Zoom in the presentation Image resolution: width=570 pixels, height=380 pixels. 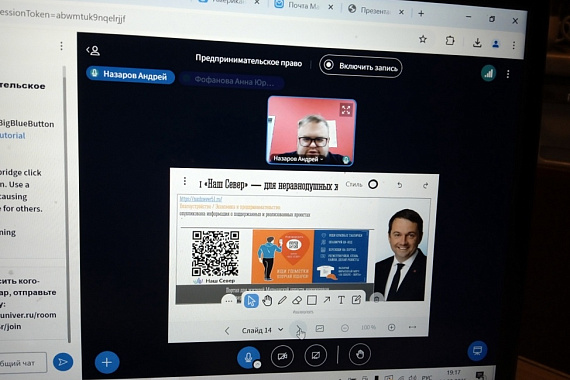392,327
